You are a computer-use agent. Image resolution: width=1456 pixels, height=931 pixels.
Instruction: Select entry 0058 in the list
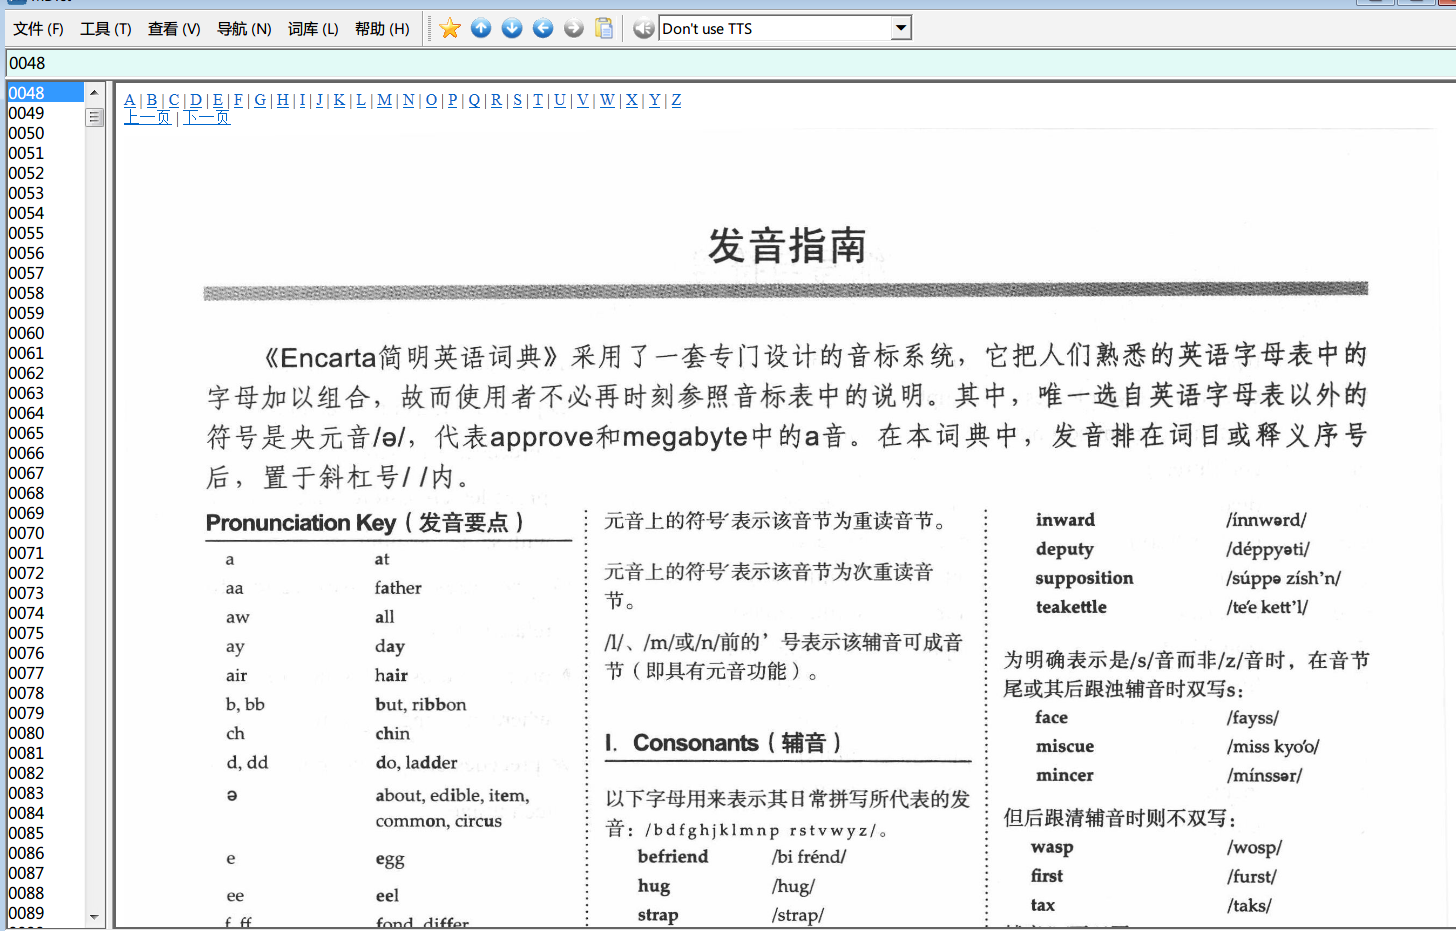(45, 293)
